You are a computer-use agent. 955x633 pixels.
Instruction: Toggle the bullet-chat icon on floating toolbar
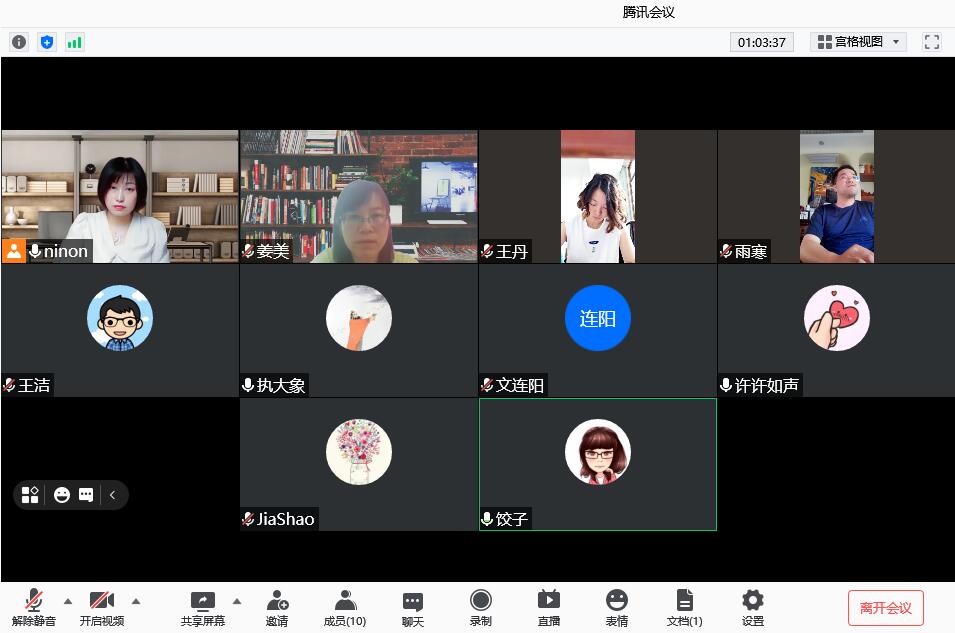tap(87, 495)
